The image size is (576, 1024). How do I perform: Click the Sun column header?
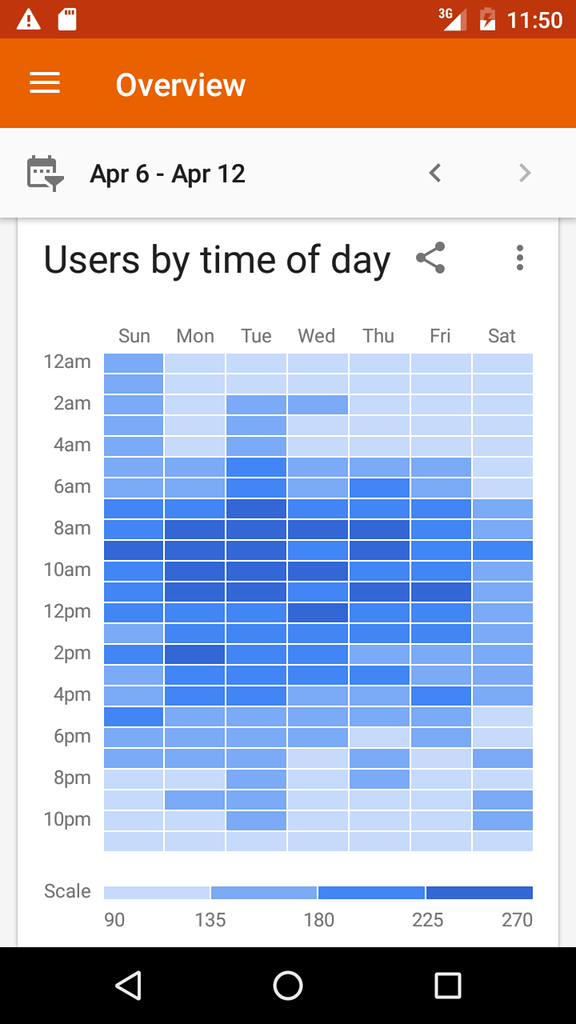[134, 336]
